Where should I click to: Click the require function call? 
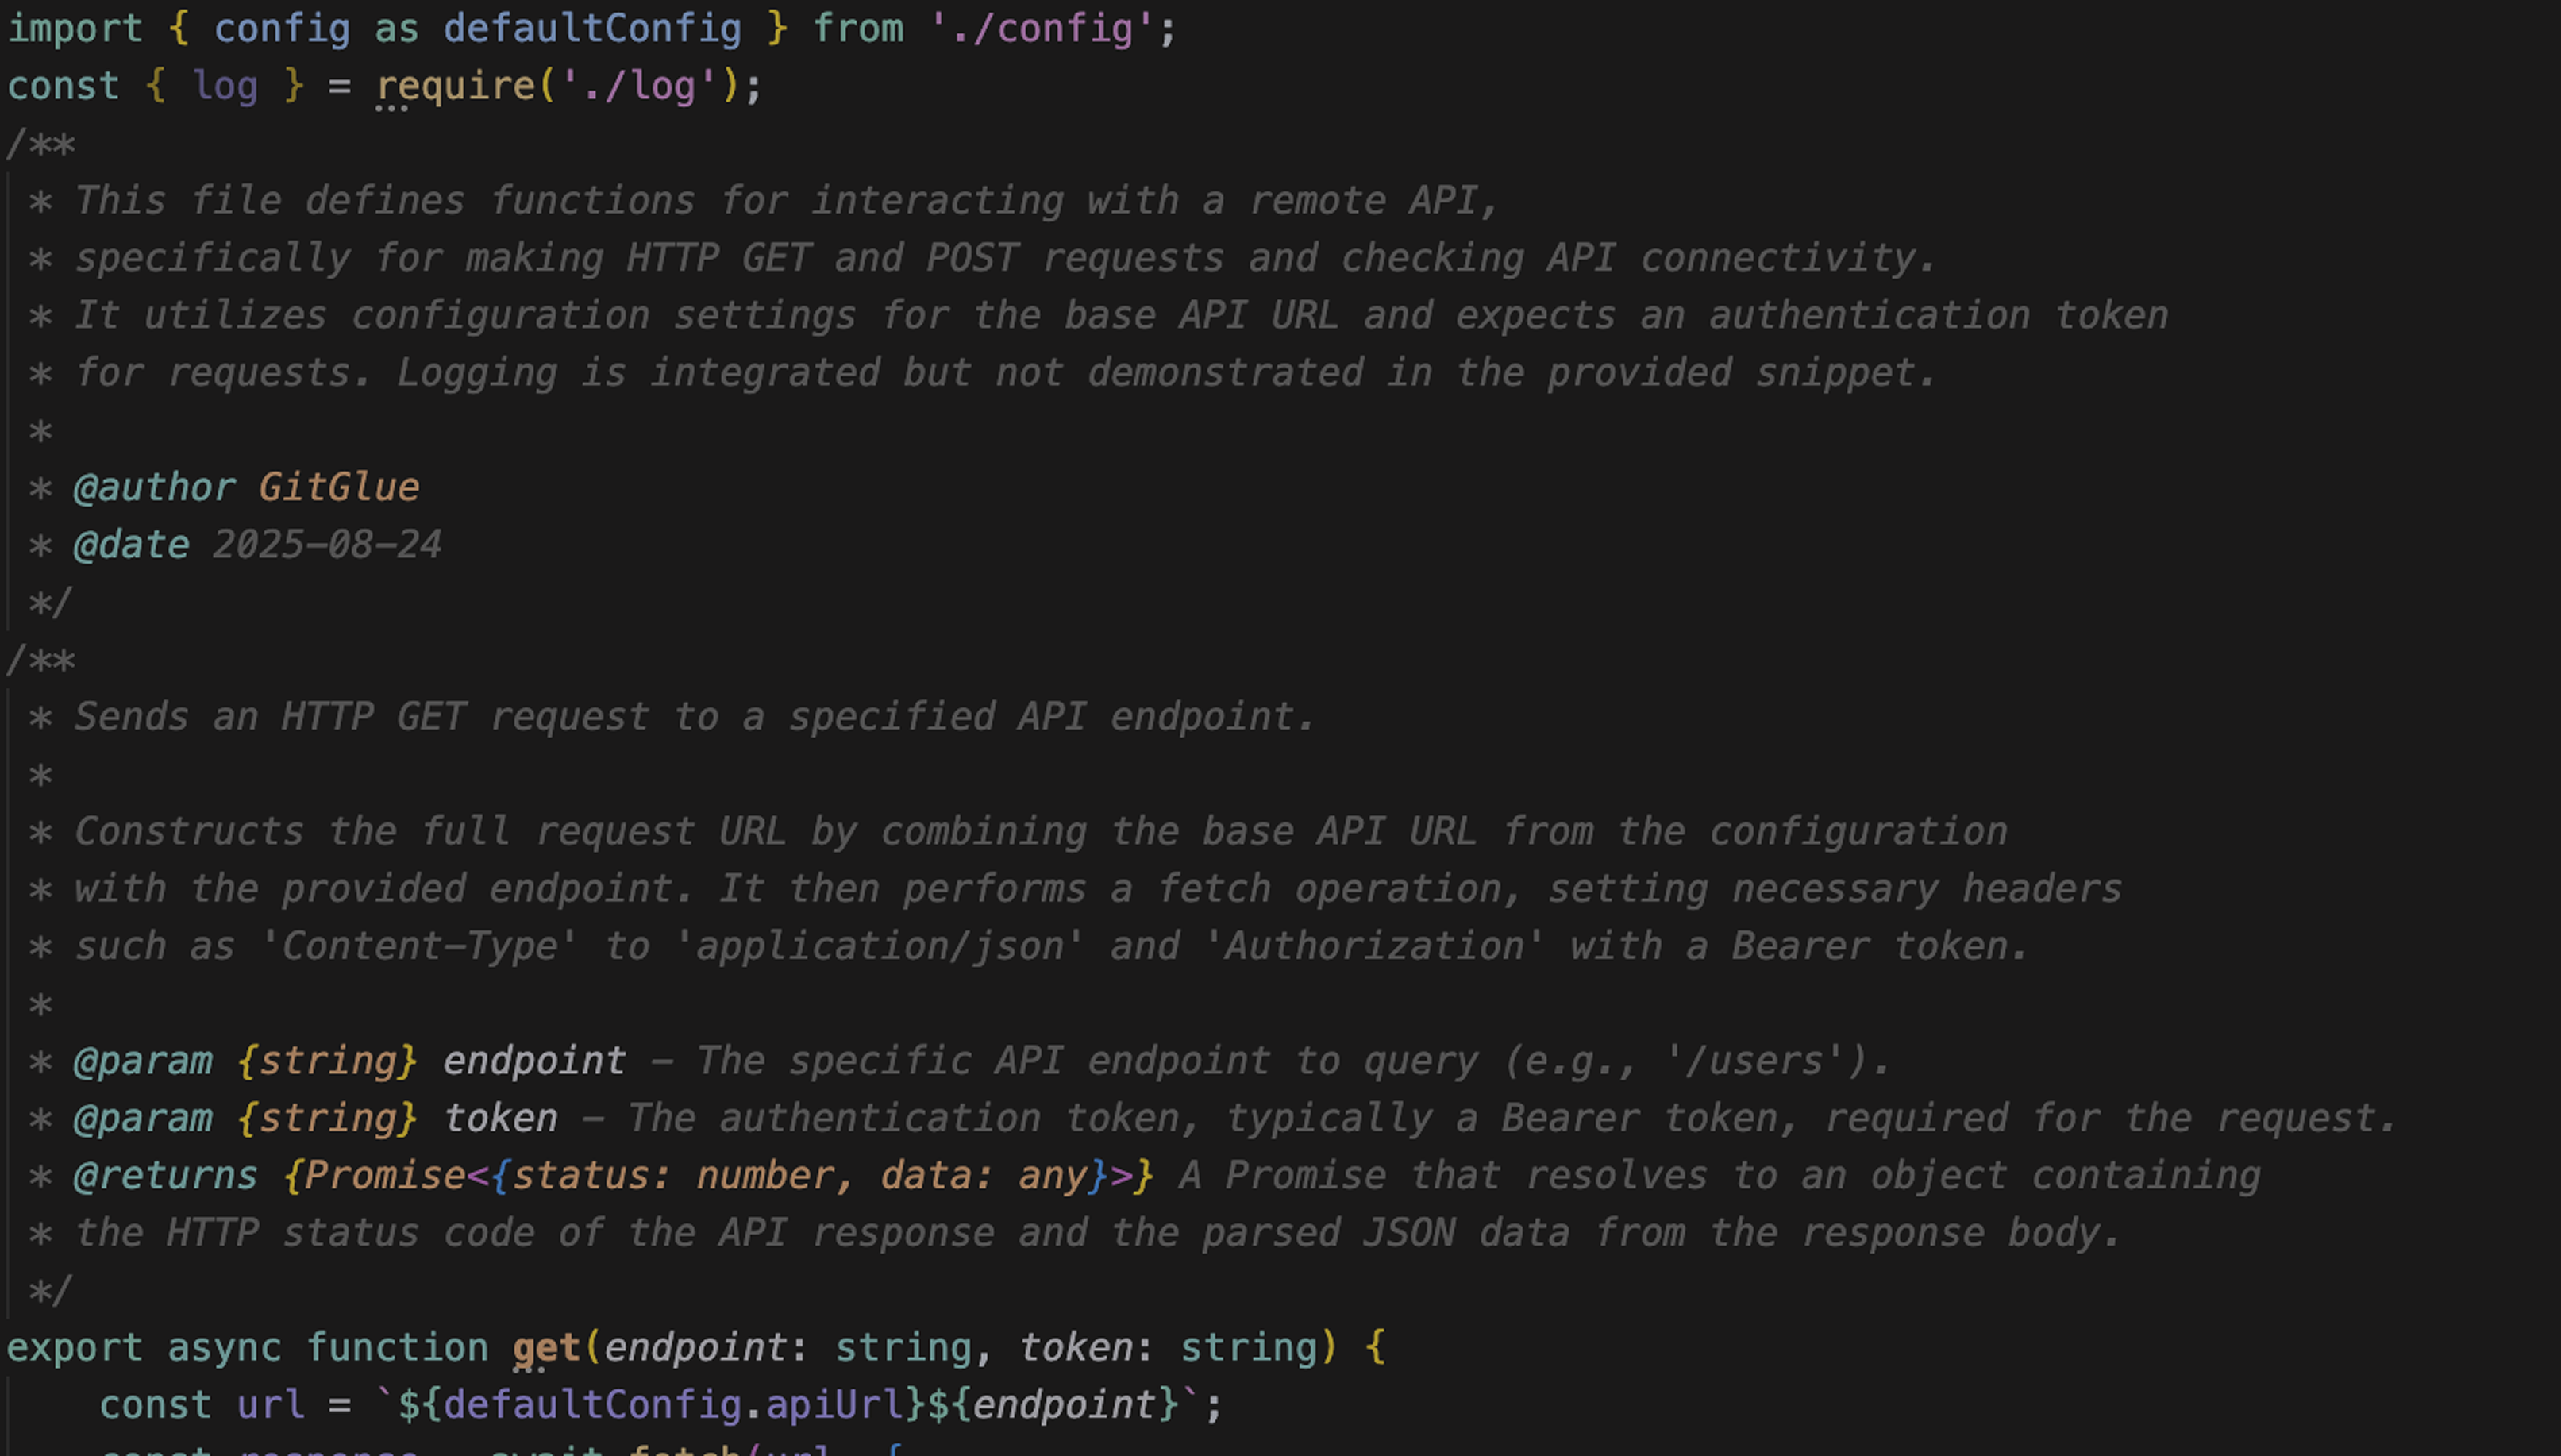pyautogui.click(x=455, y=86)
